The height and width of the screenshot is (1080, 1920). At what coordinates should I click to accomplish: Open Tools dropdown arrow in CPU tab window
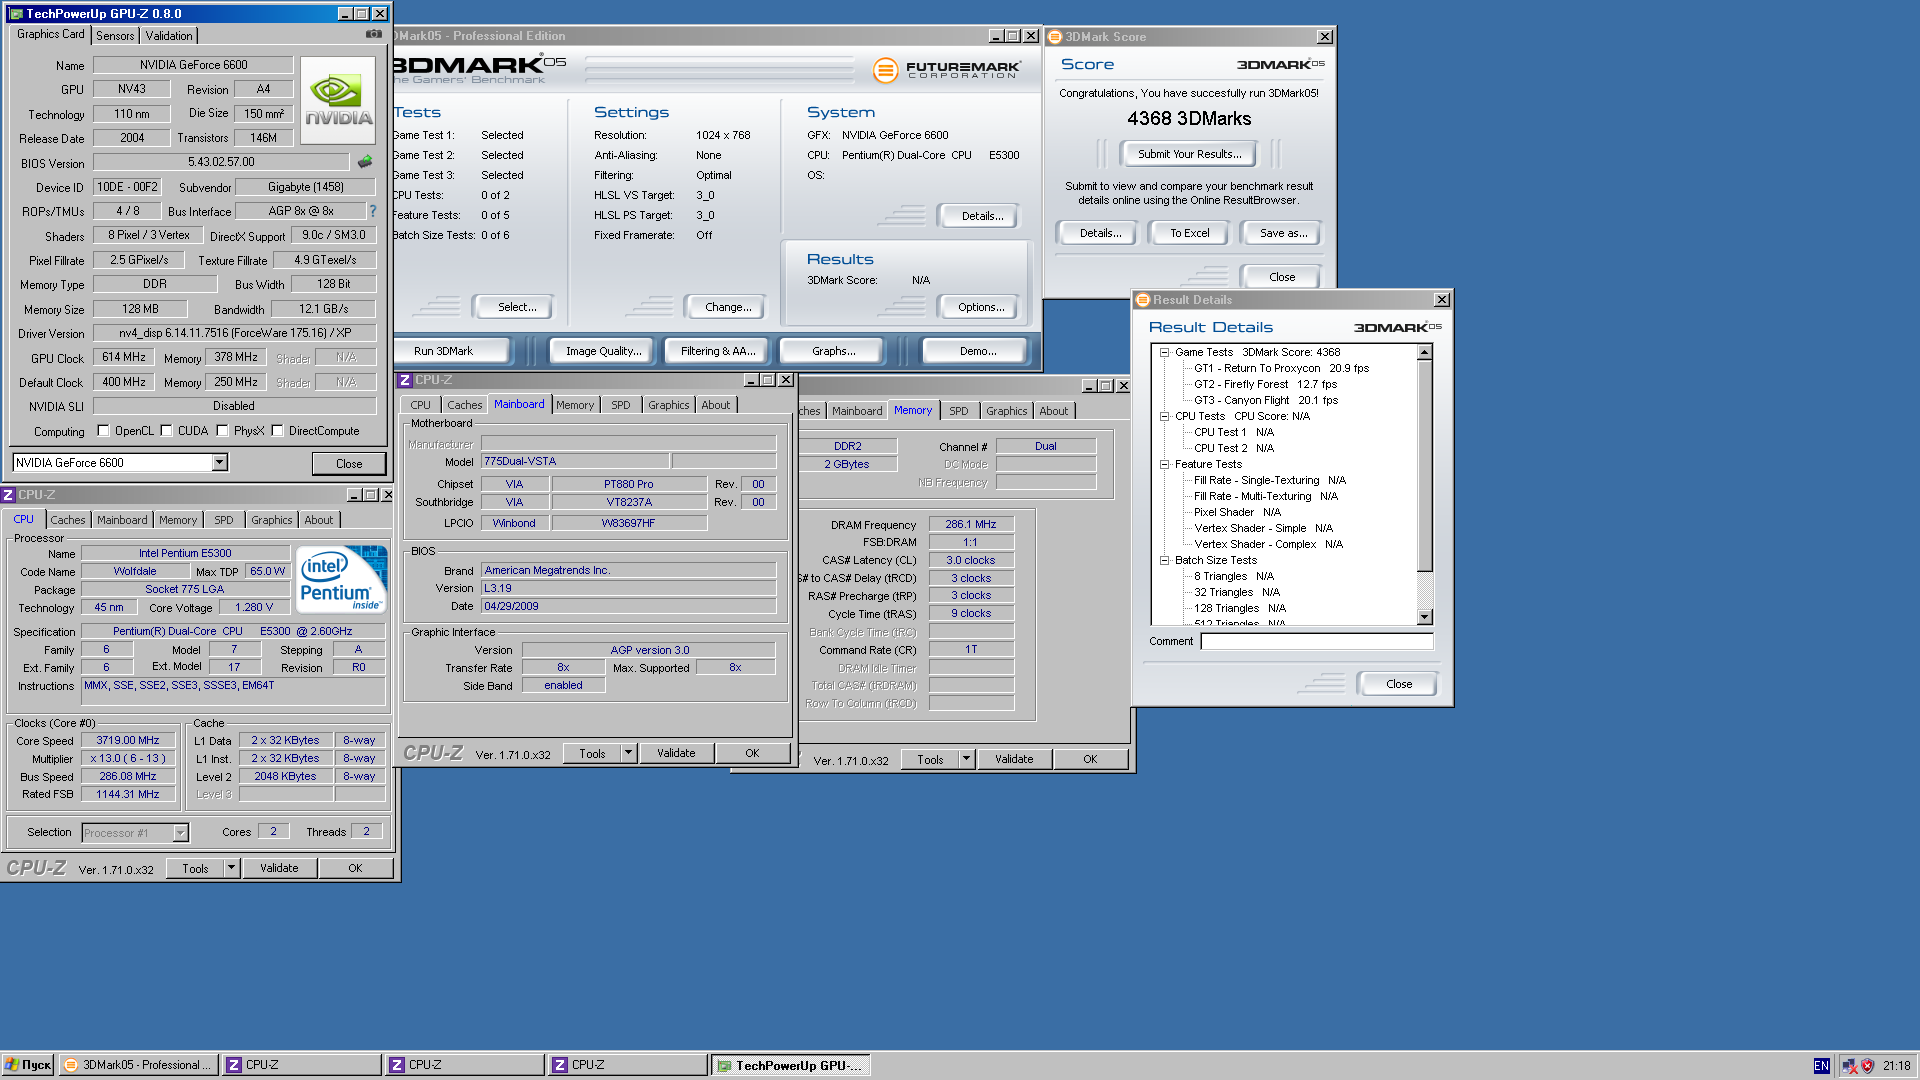coord(231,868)
